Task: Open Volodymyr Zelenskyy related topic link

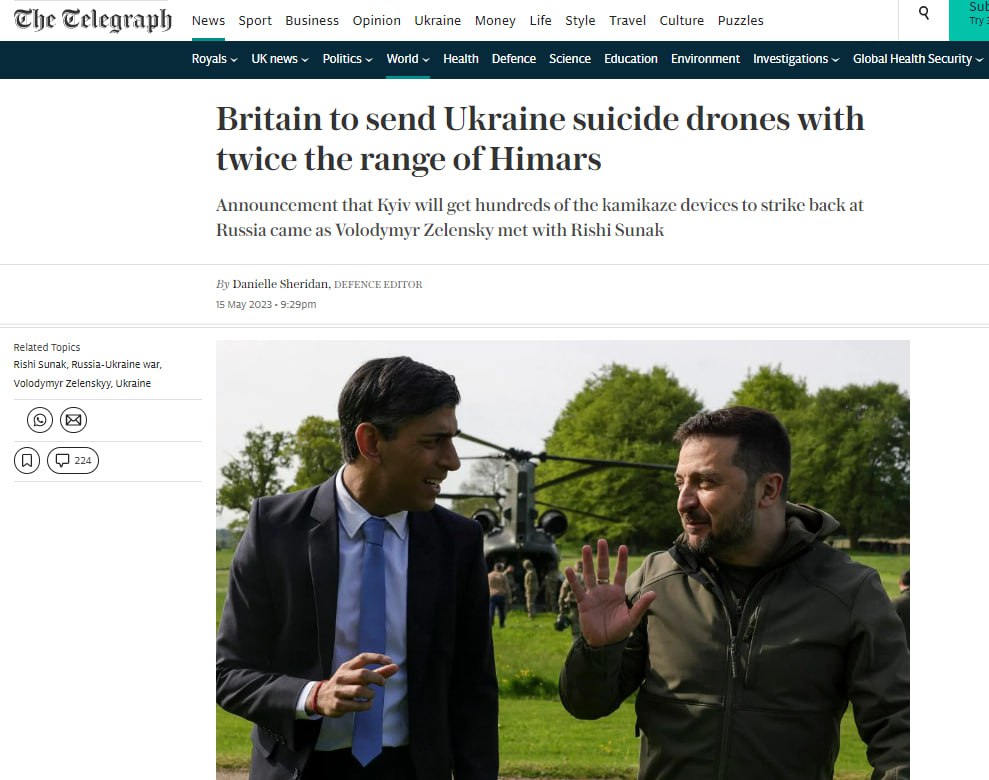Action: tap(62, 383)
